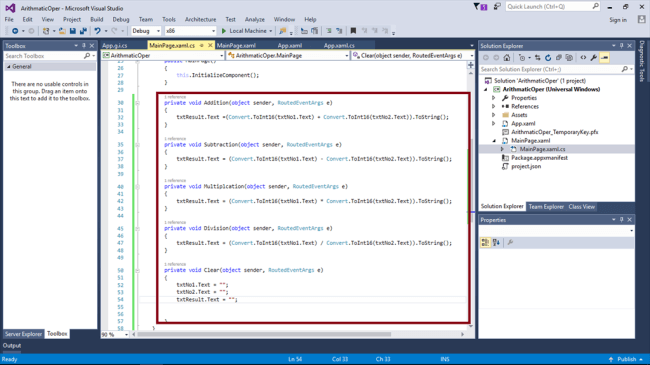Toggle auto-hide pin on Toolbox panel
The width and height of the screenshot is (650, 365).
click(x=84, y=46)
